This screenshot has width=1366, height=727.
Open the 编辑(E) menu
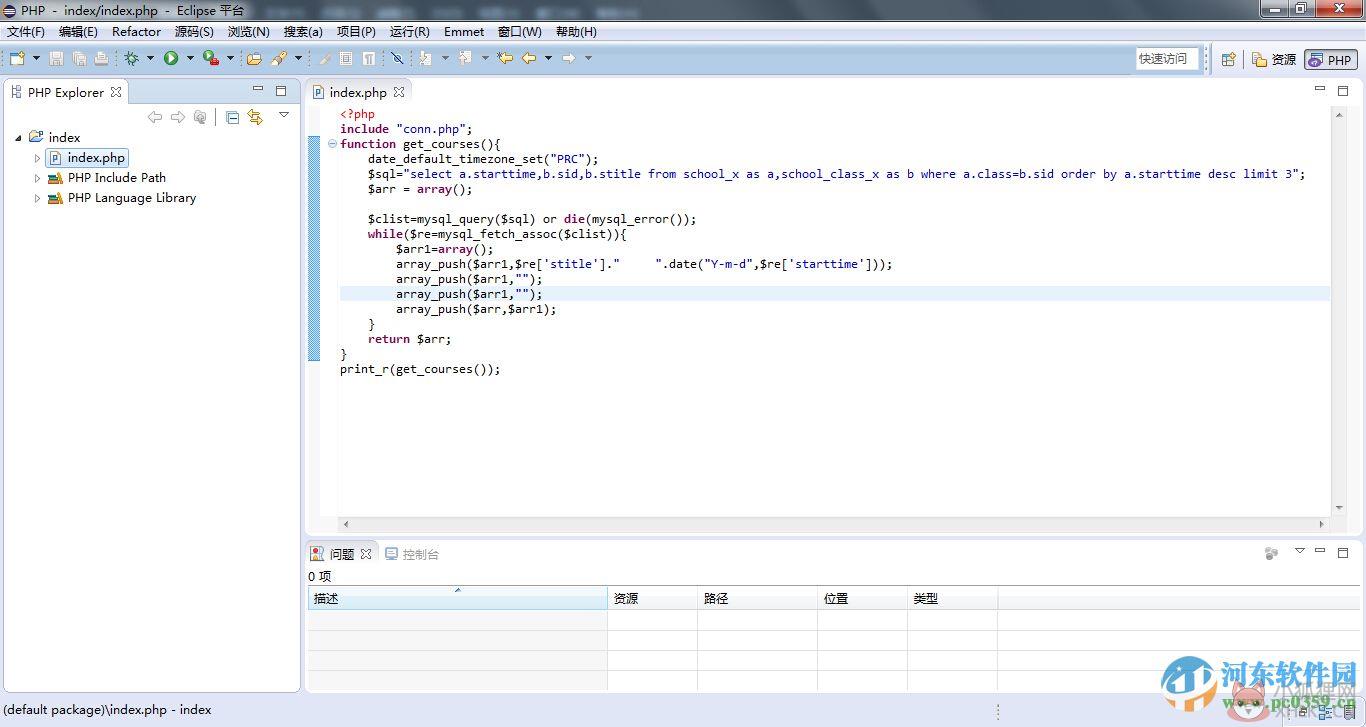[78, 31]
